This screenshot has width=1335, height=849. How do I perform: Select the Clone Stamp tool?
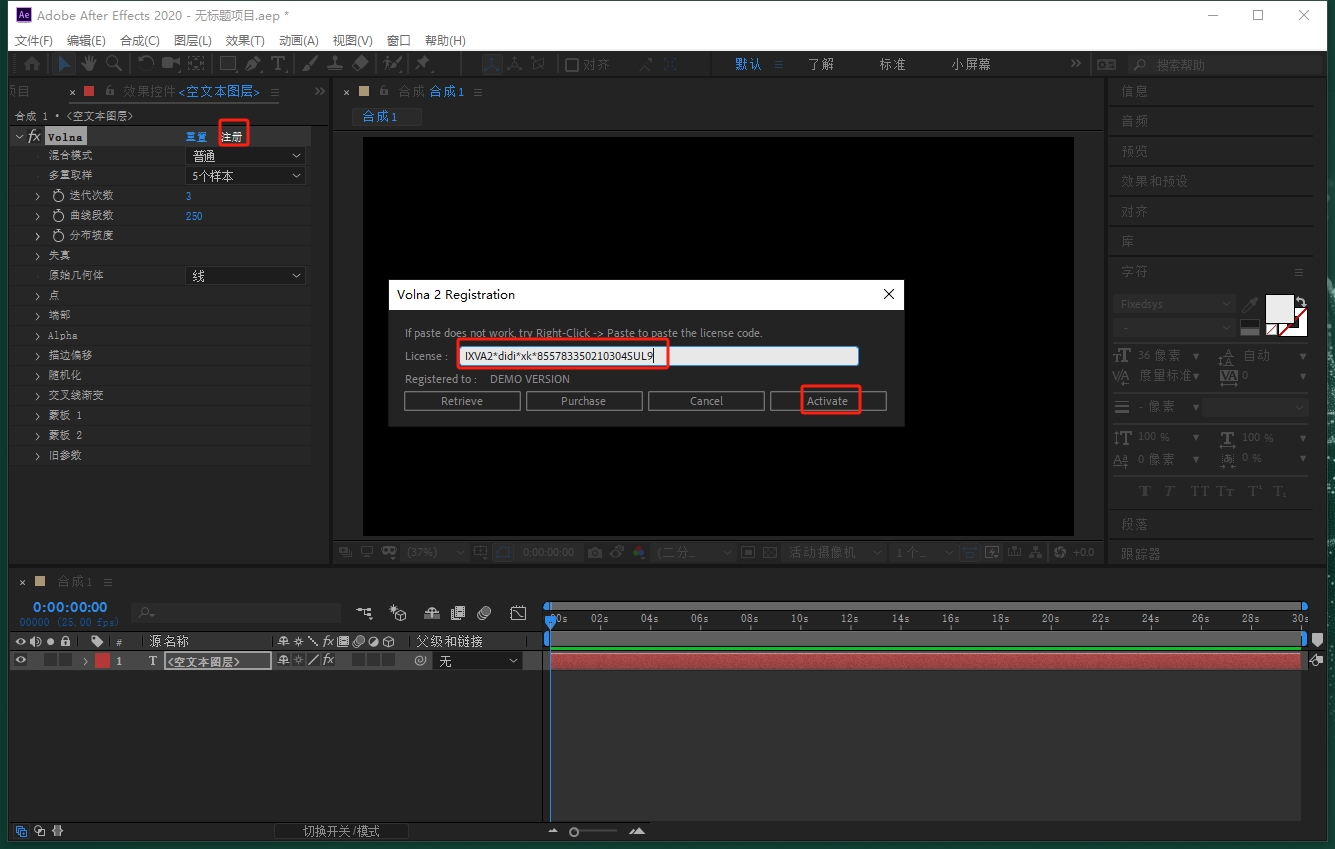(x=335, y=64)
